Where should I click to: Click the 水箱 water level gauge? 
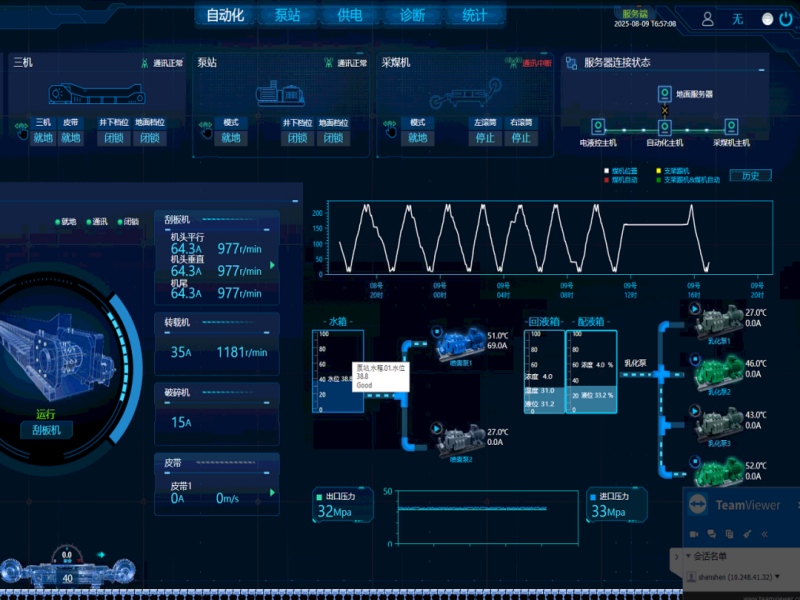[338, 372]
